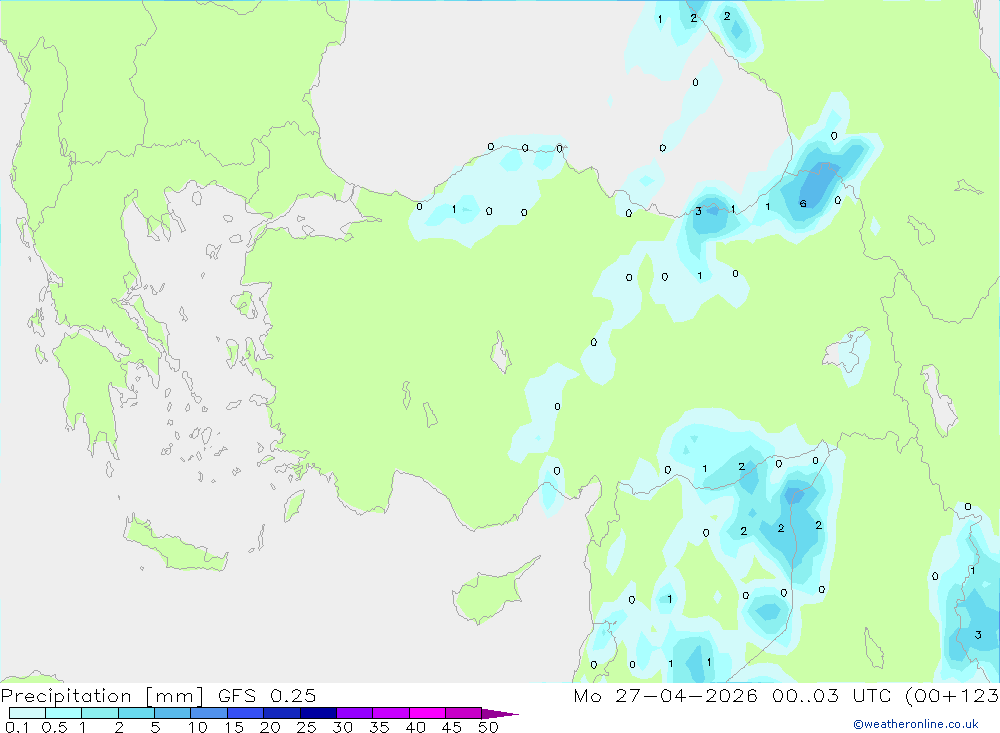Pick the 15–20 mm legend color swatch
The image size is (1000, 733).
pyautogui.click(x=245, y=713)
